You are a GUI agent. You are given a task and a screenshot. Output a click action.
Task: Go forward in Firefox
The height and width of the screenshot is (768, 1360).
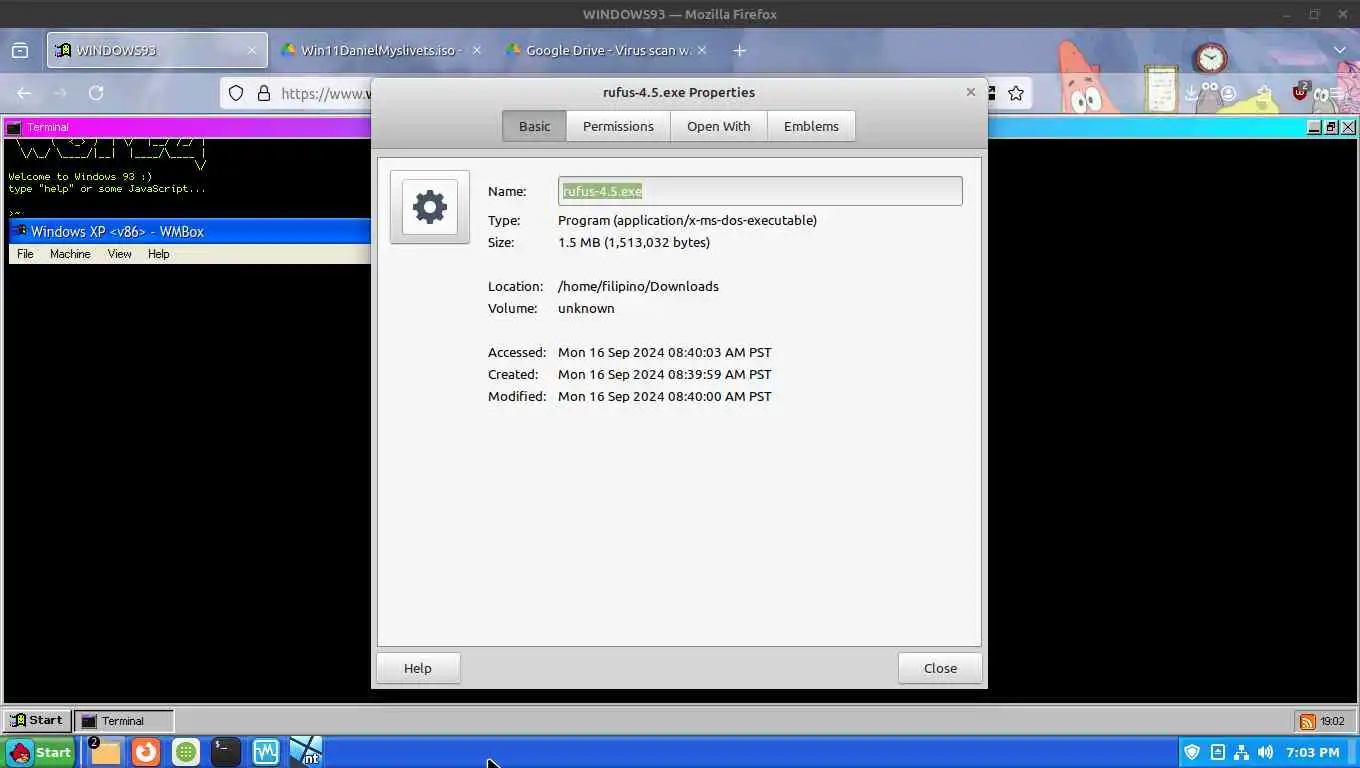[x=60, y=93]
